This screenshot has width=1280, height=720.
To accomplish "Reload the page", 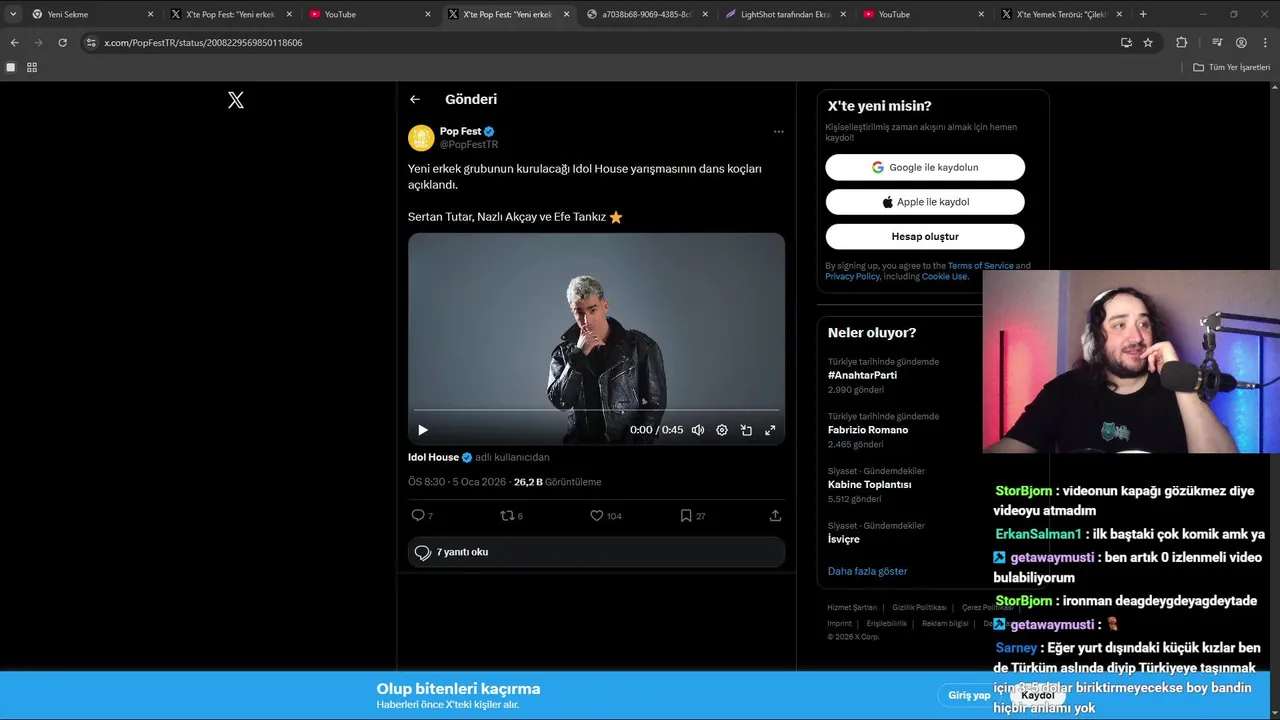I will click(x=62, y=43).
